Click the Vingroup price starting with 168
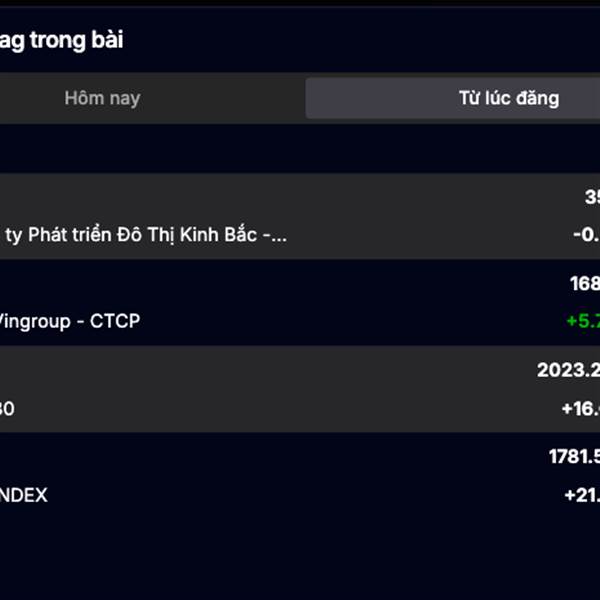 pyautogui.click(x=584, y=284)
